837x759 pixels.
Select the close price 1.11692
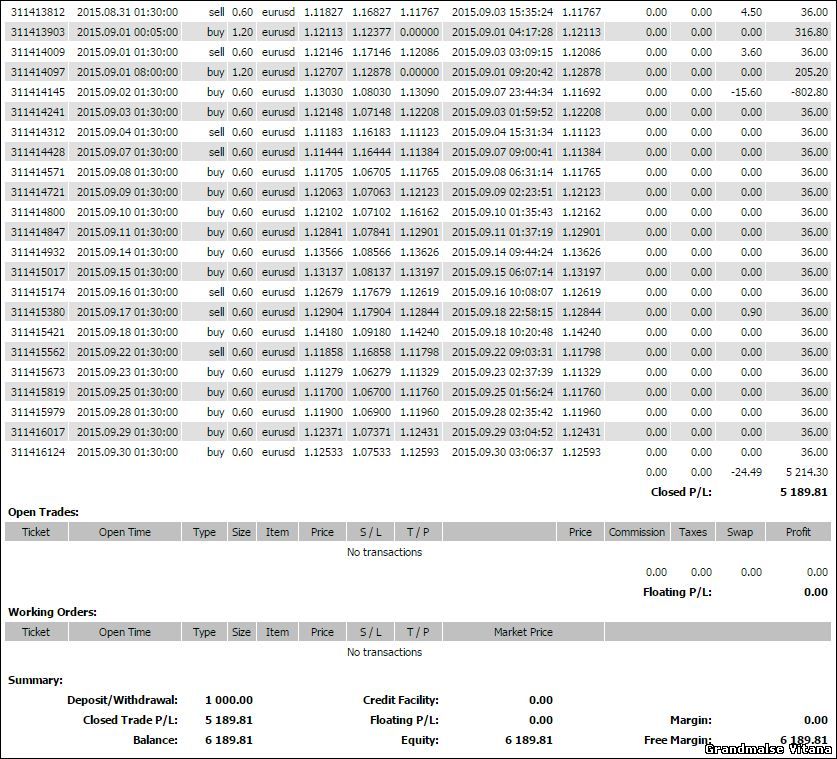pos(581,92)
